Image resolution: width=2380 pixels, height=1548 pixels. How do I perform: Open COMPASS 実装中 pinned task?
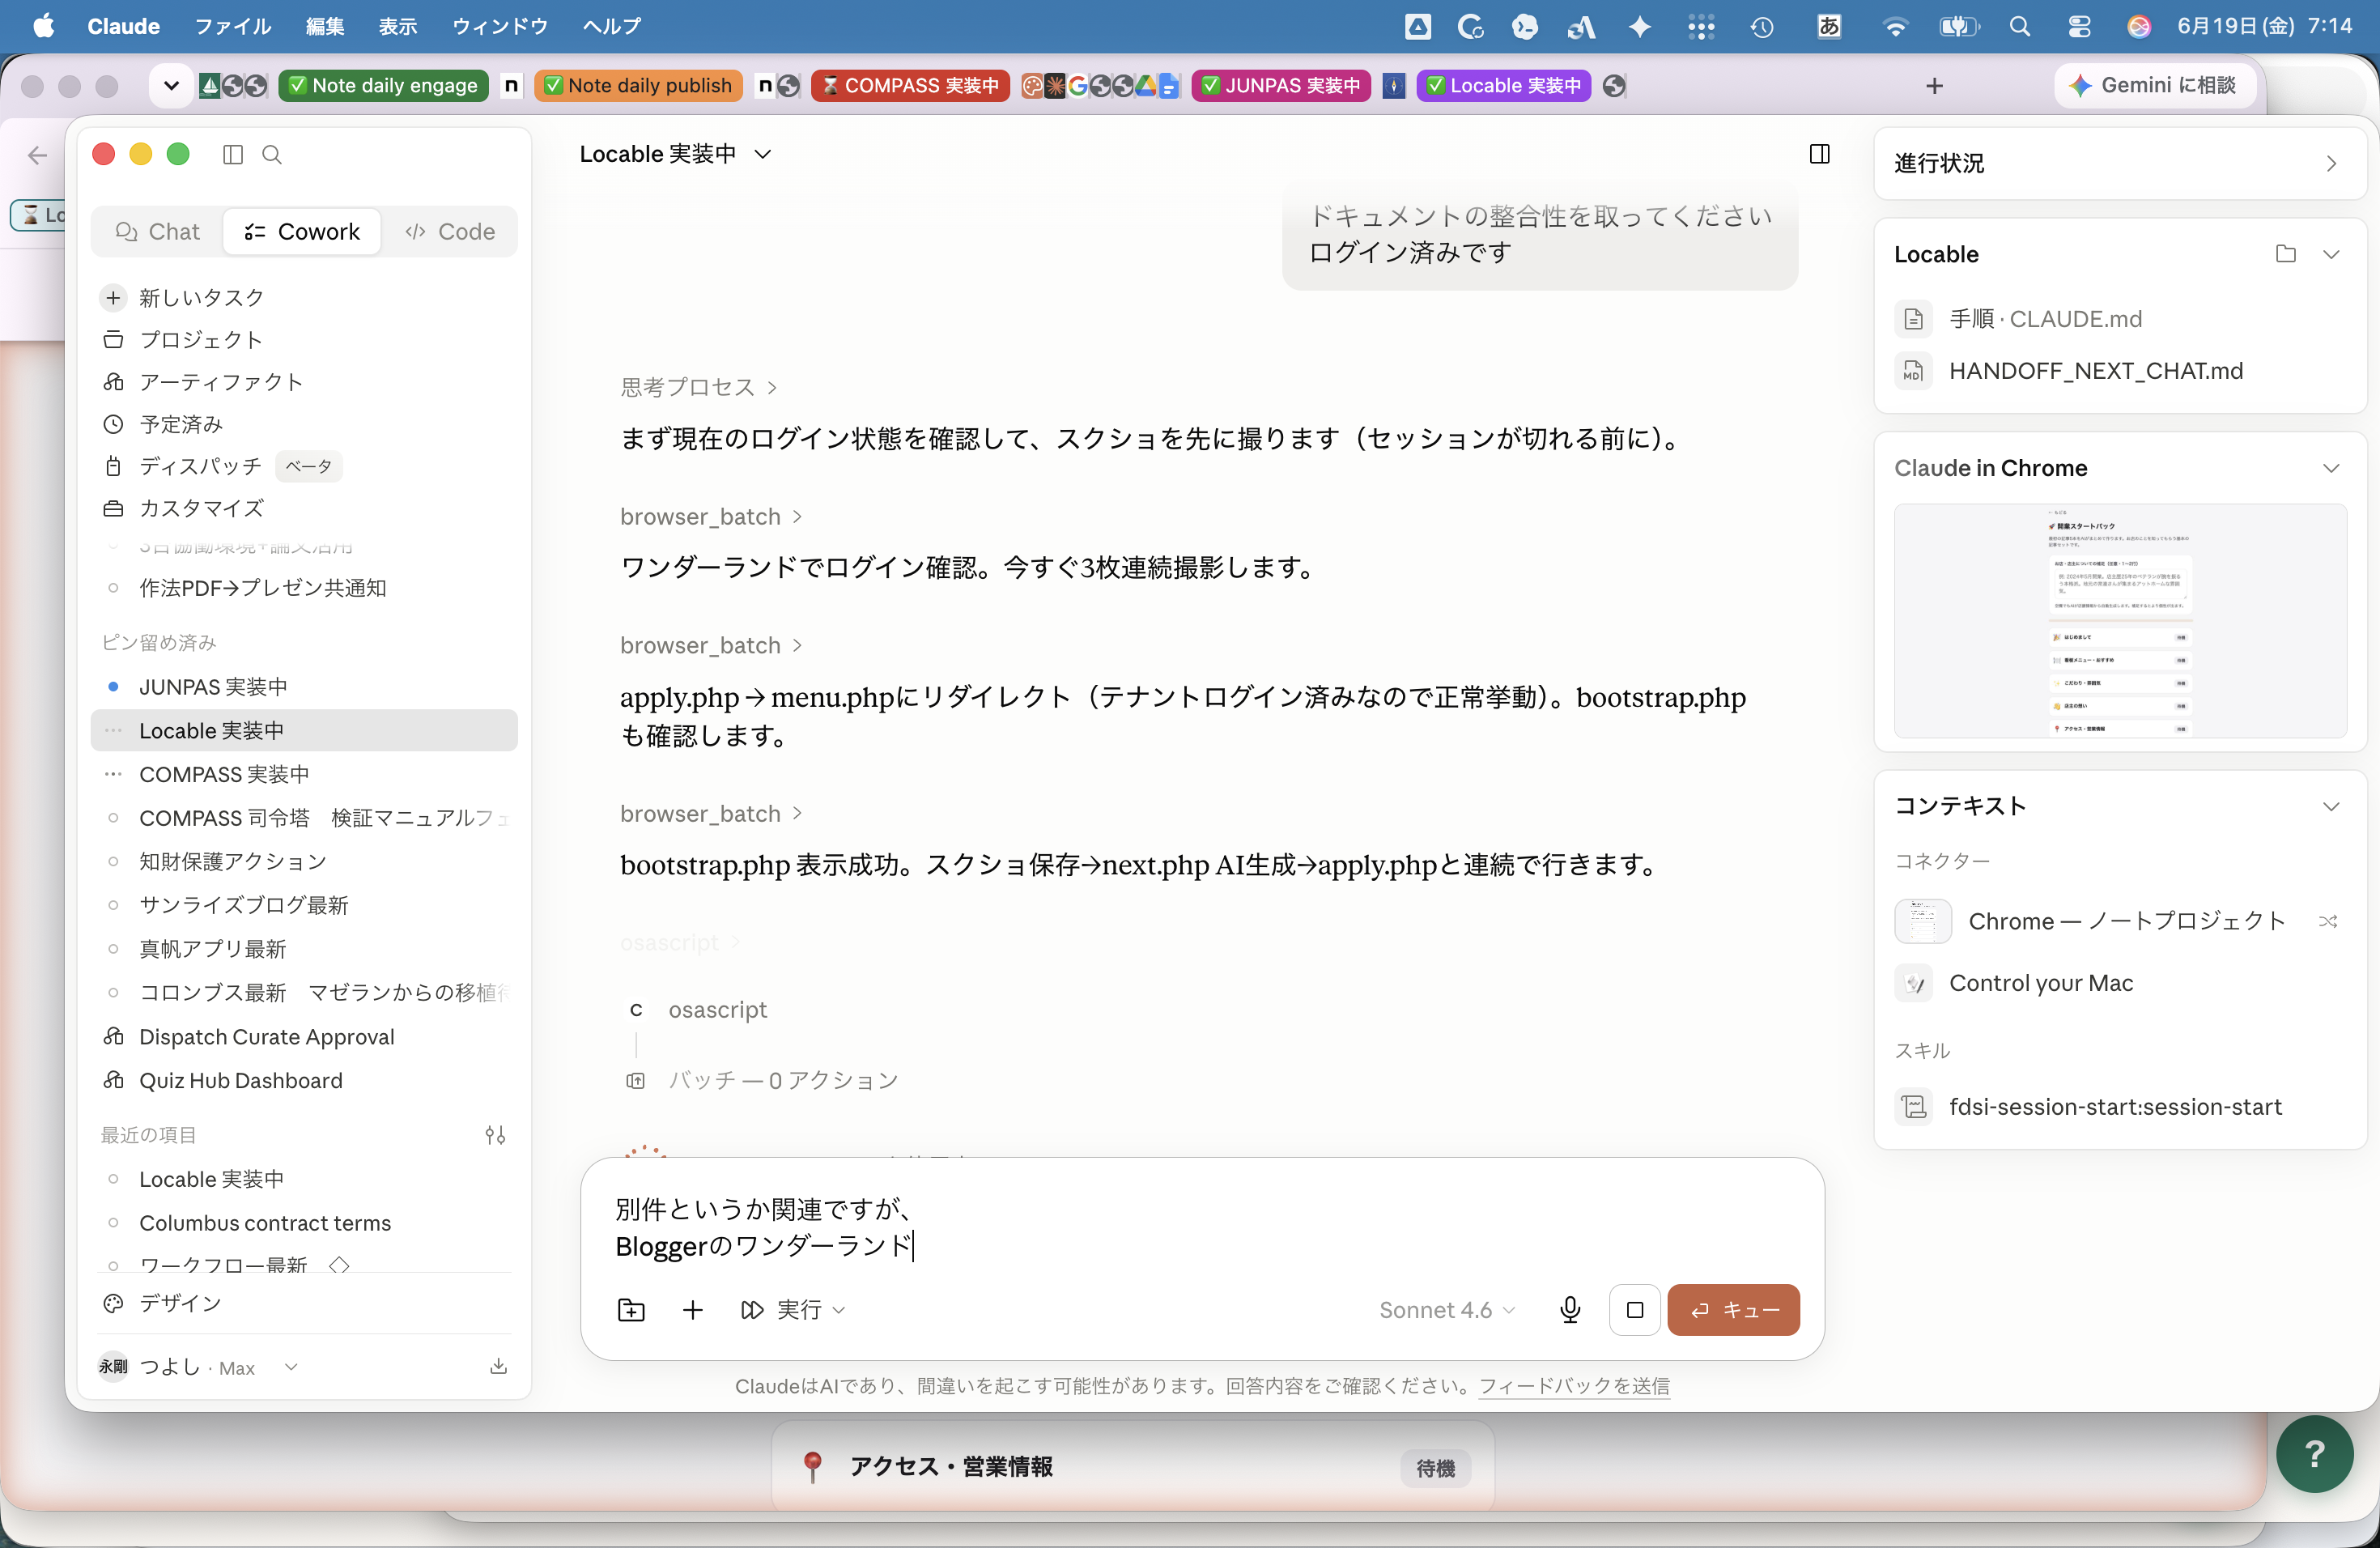[x=303, y=775]
